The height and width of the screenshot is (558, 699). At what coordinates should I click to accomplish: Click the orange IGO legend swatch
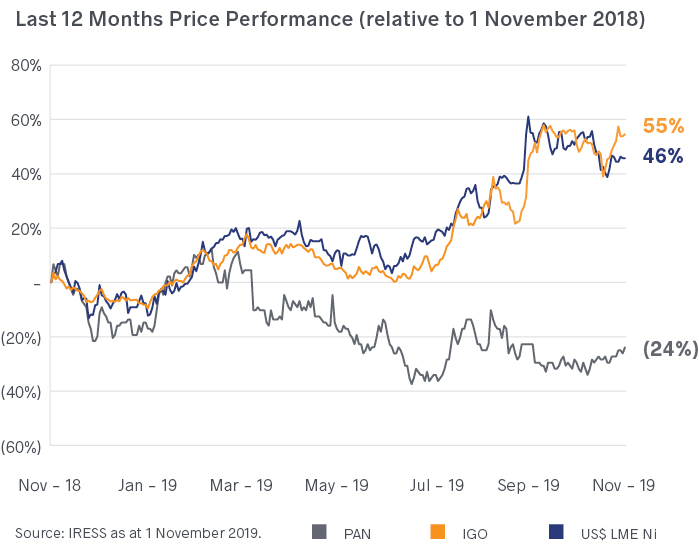[x=437, y=532]
